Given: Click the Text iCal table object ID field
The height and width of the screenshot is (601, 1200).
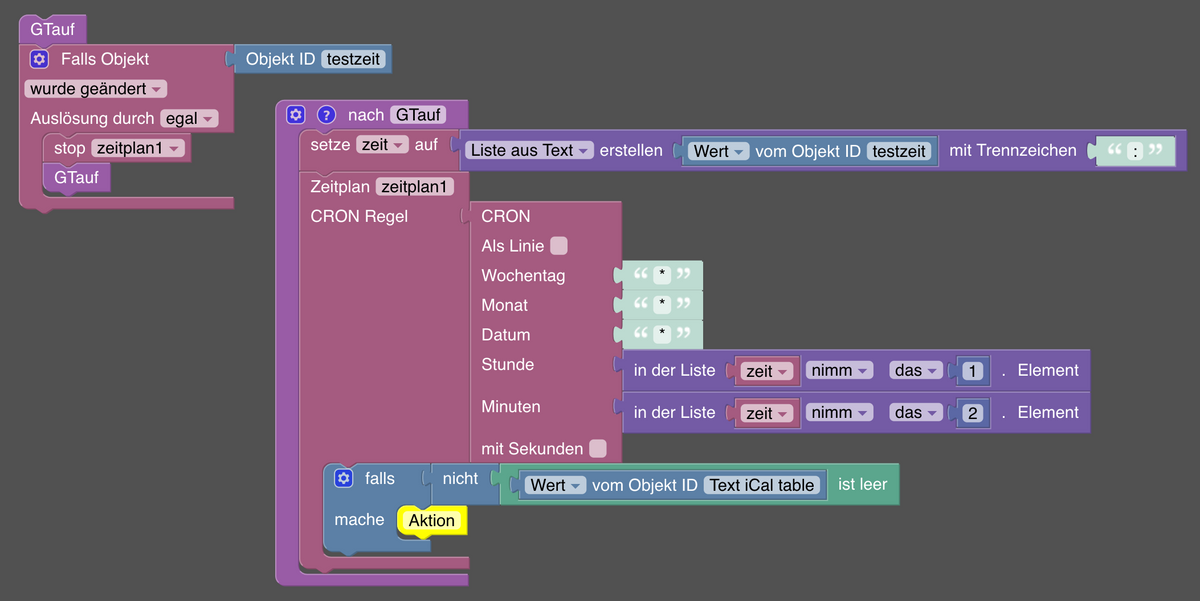Looking at the screenshot, I should point(763,485).
